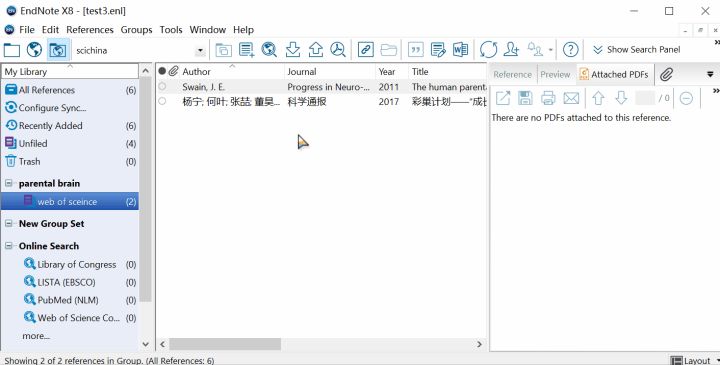This screenshot has height=365, width=720.
Task: Click Format Bibliography icon
Action: [x=438, y=50]
